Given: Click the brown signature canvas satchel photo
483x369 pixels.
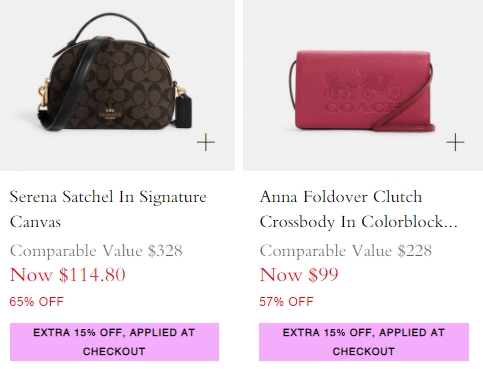Looking at the screenshot, I should (x=117, y=85).
